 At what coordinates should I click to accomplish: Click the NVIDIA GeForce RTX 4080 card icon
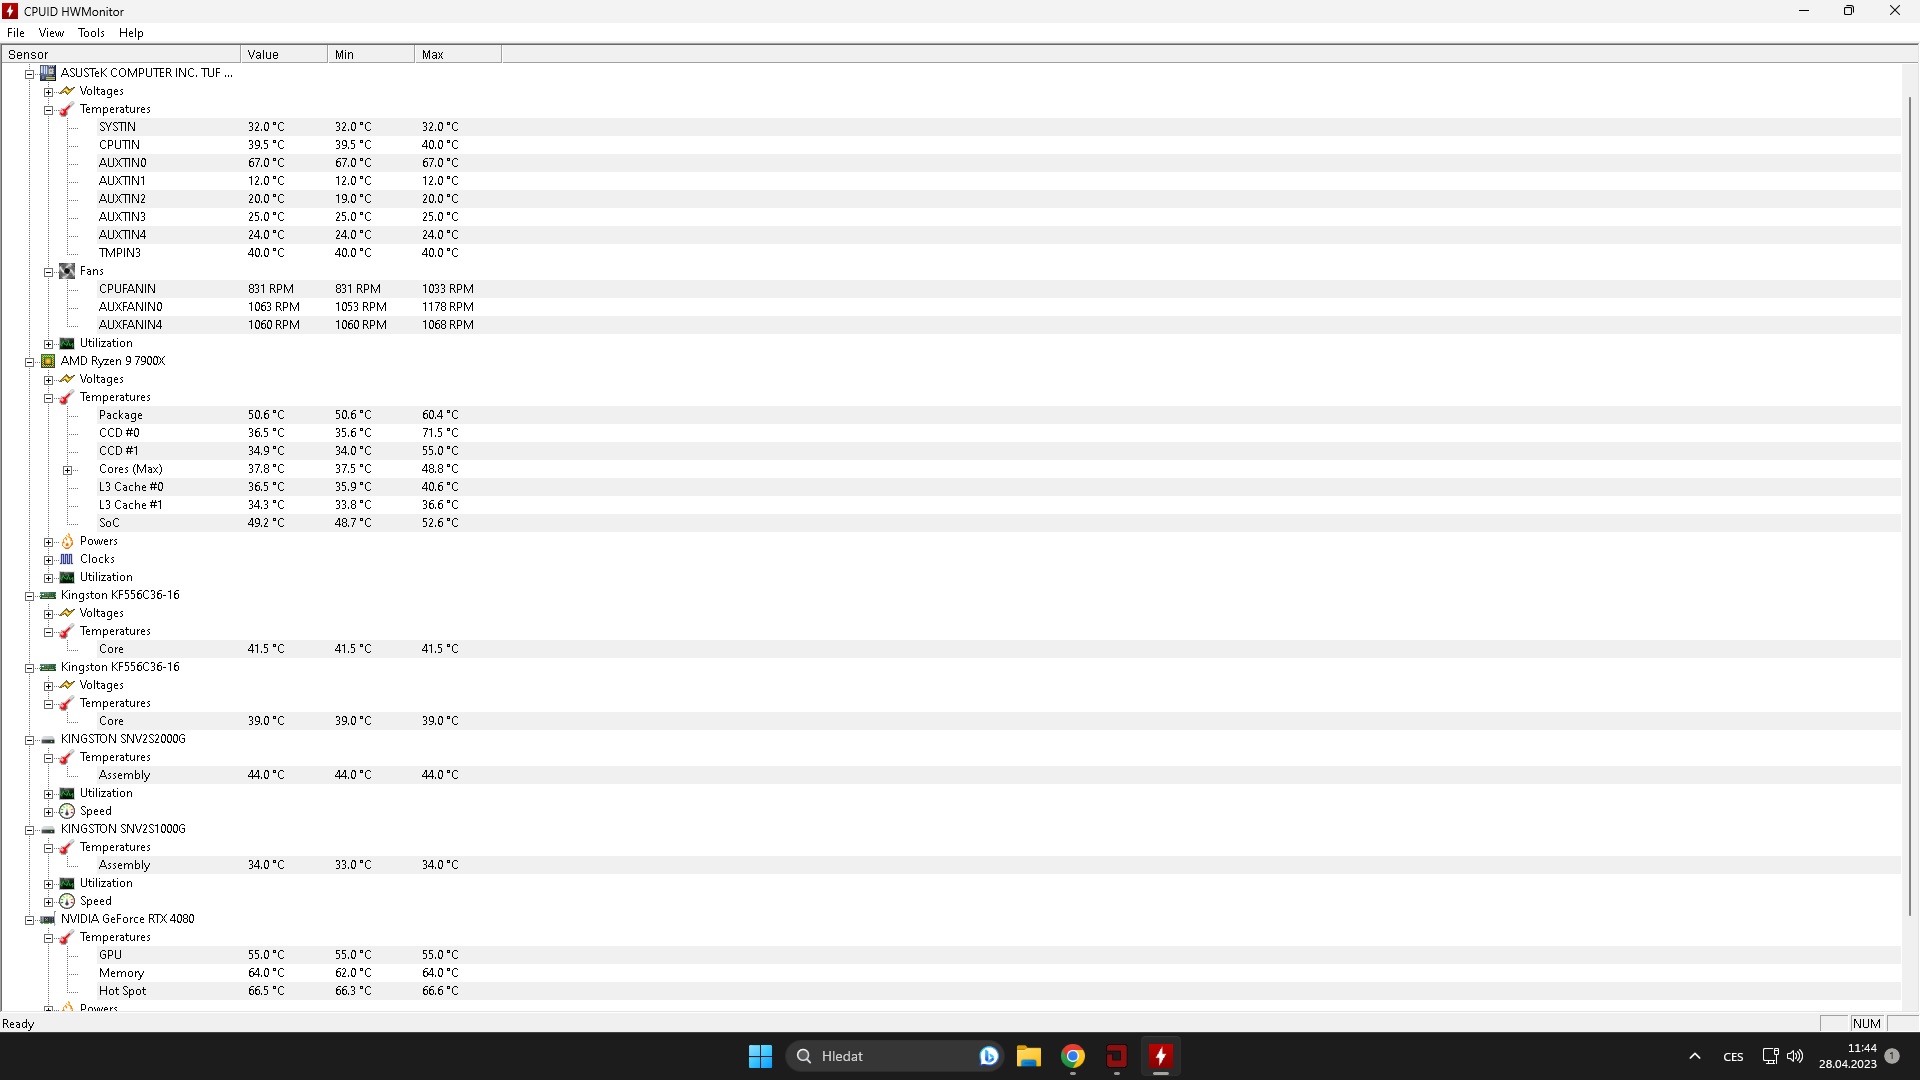[x=48, y=919]
